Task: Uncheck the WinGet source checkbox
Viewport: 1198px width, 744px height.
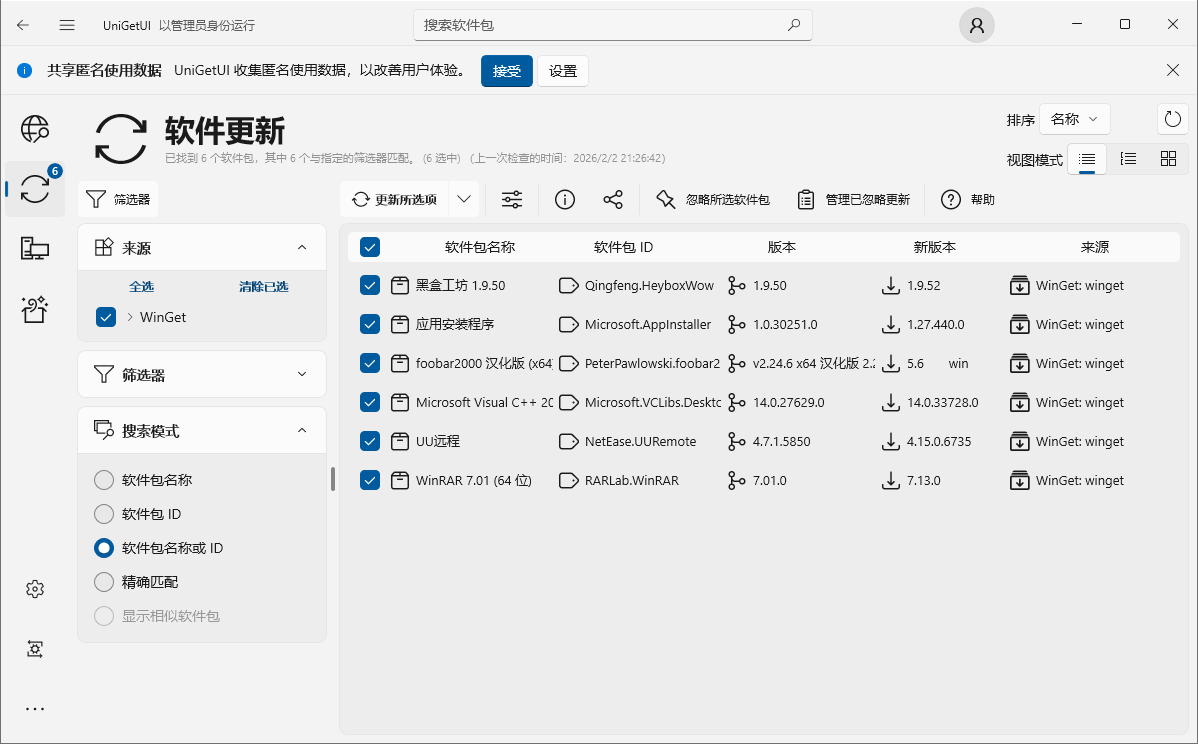Action: pos(106,317)
